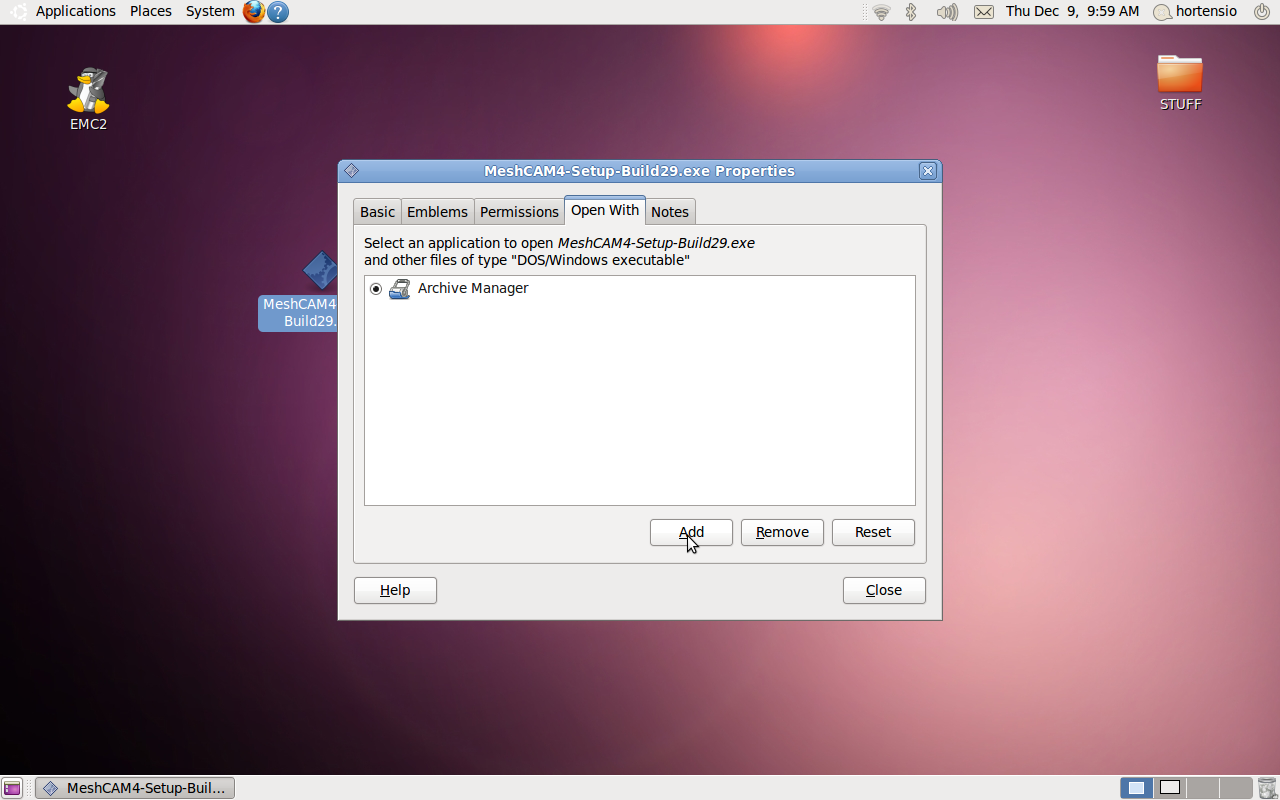Open the Trash icon in bottom panel
The width and height of the screenshot is (1280, 800).
(x=1267, y=788)
